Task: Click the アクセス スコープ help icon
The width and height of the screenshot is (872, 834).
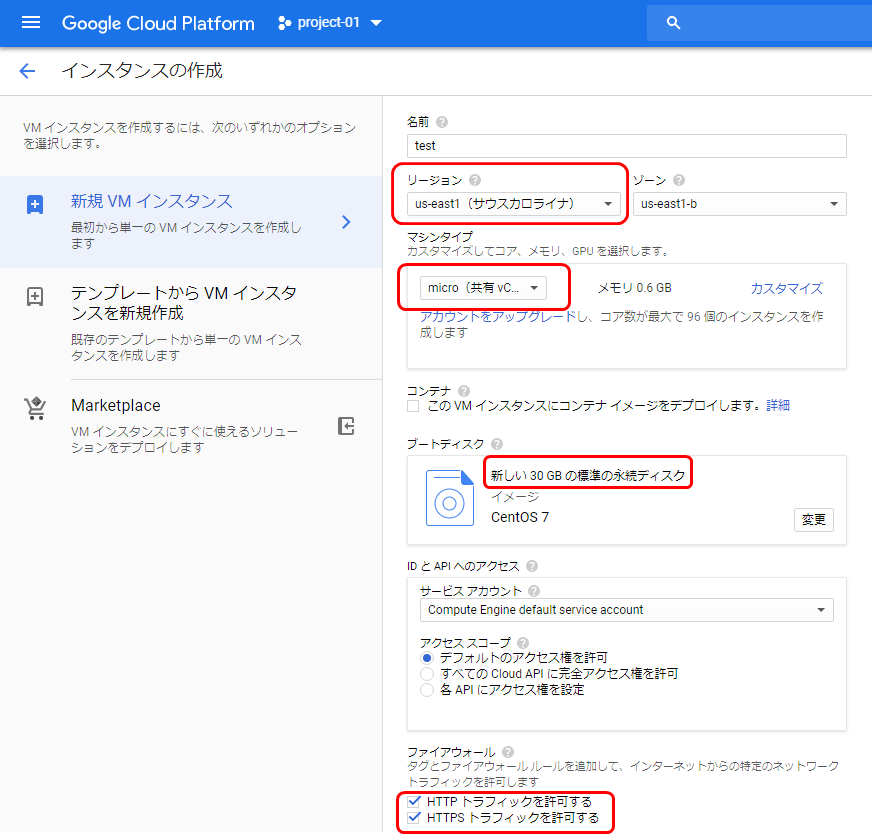Action: 523,643
